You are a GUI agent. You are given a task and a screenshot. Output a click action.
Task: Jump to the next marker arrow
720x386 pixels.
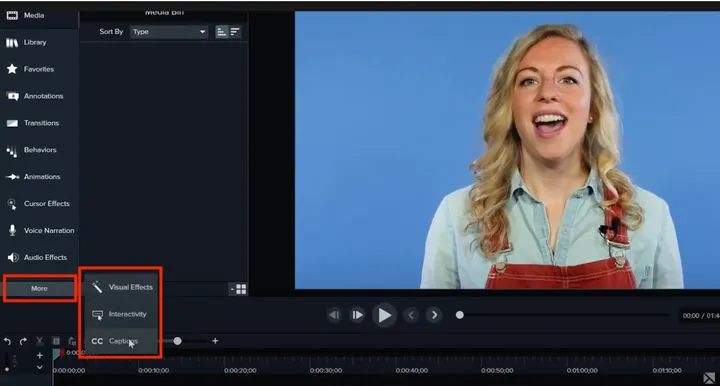pos(434,315)
